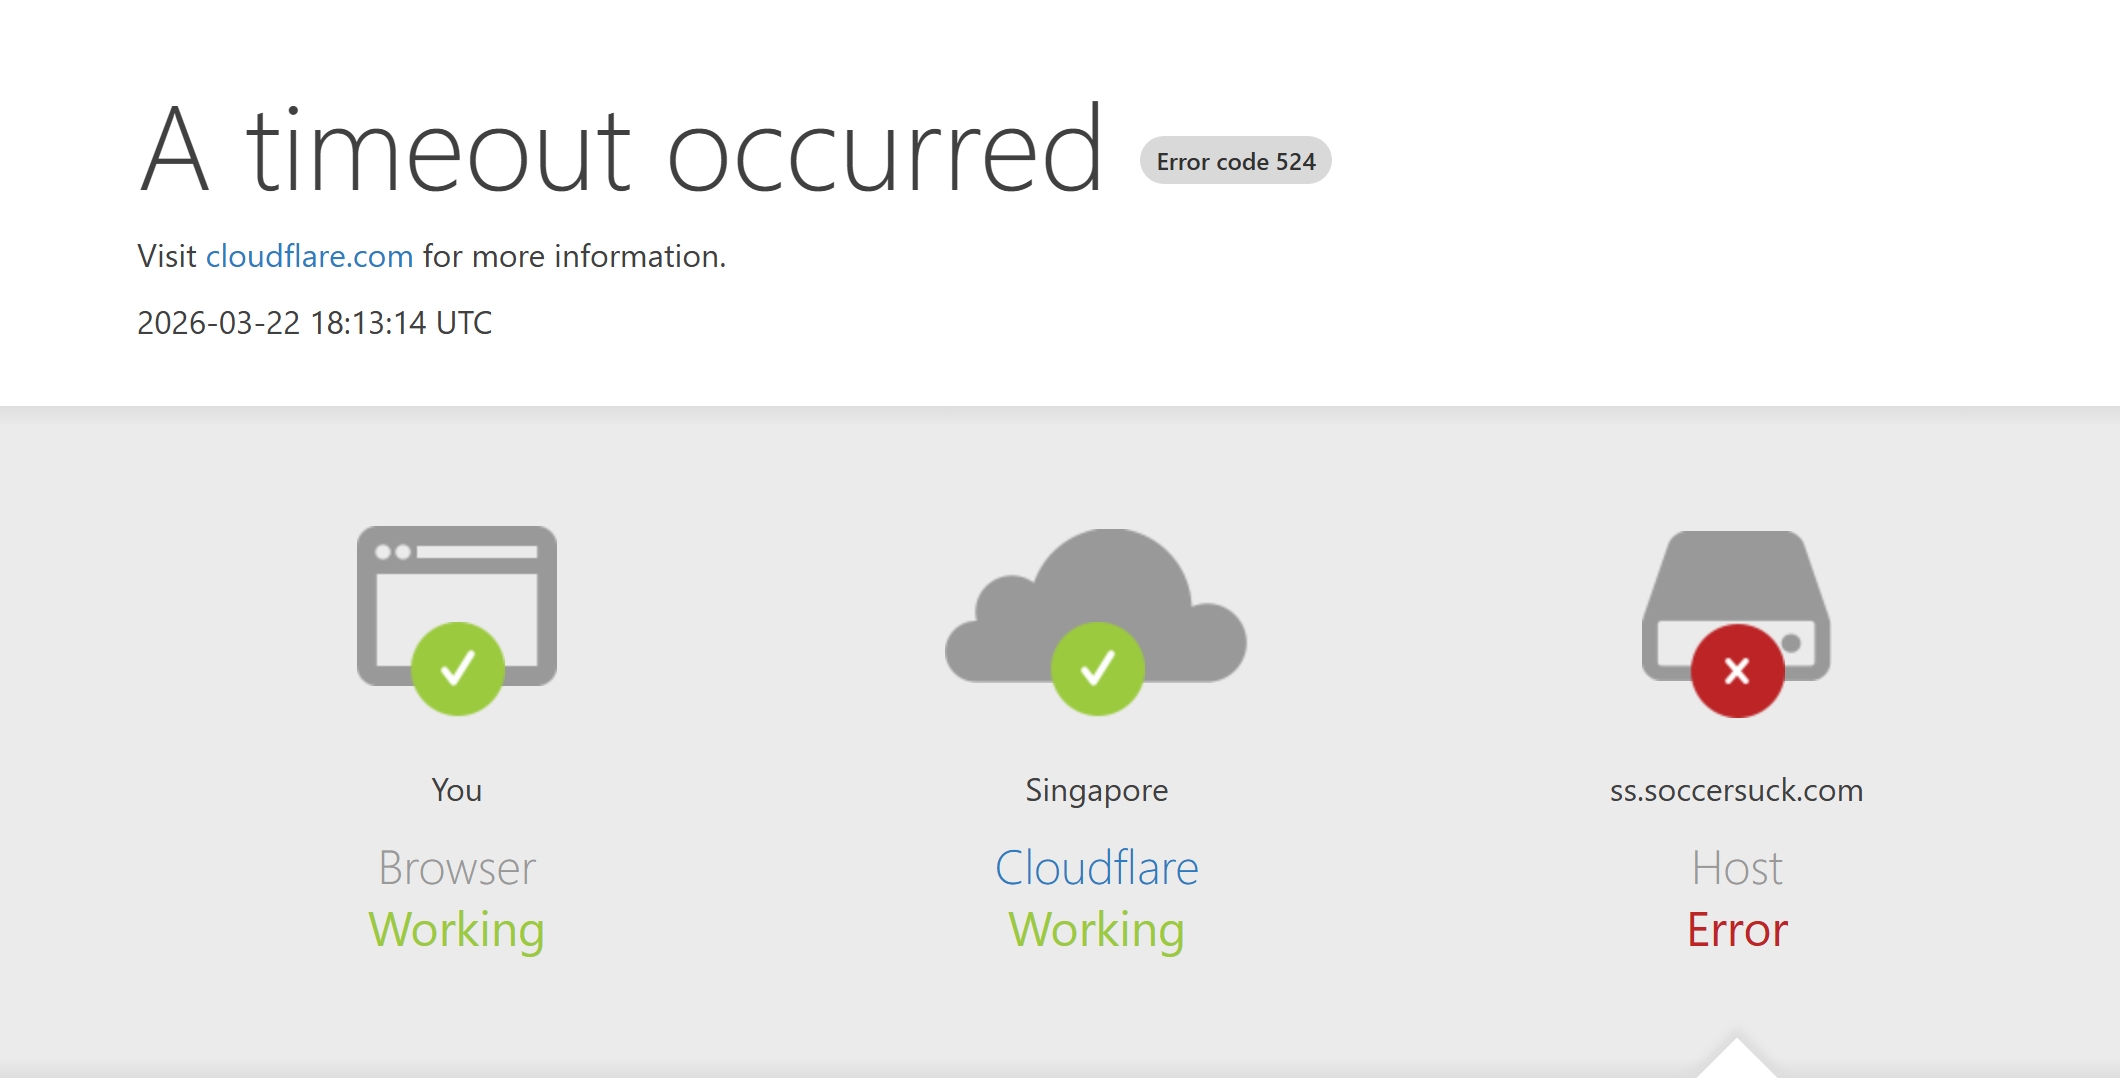The height and width of the screenshot is (1092, 2120).
Task: Click the Error code 524 badge
Action: coord(1235,161)
